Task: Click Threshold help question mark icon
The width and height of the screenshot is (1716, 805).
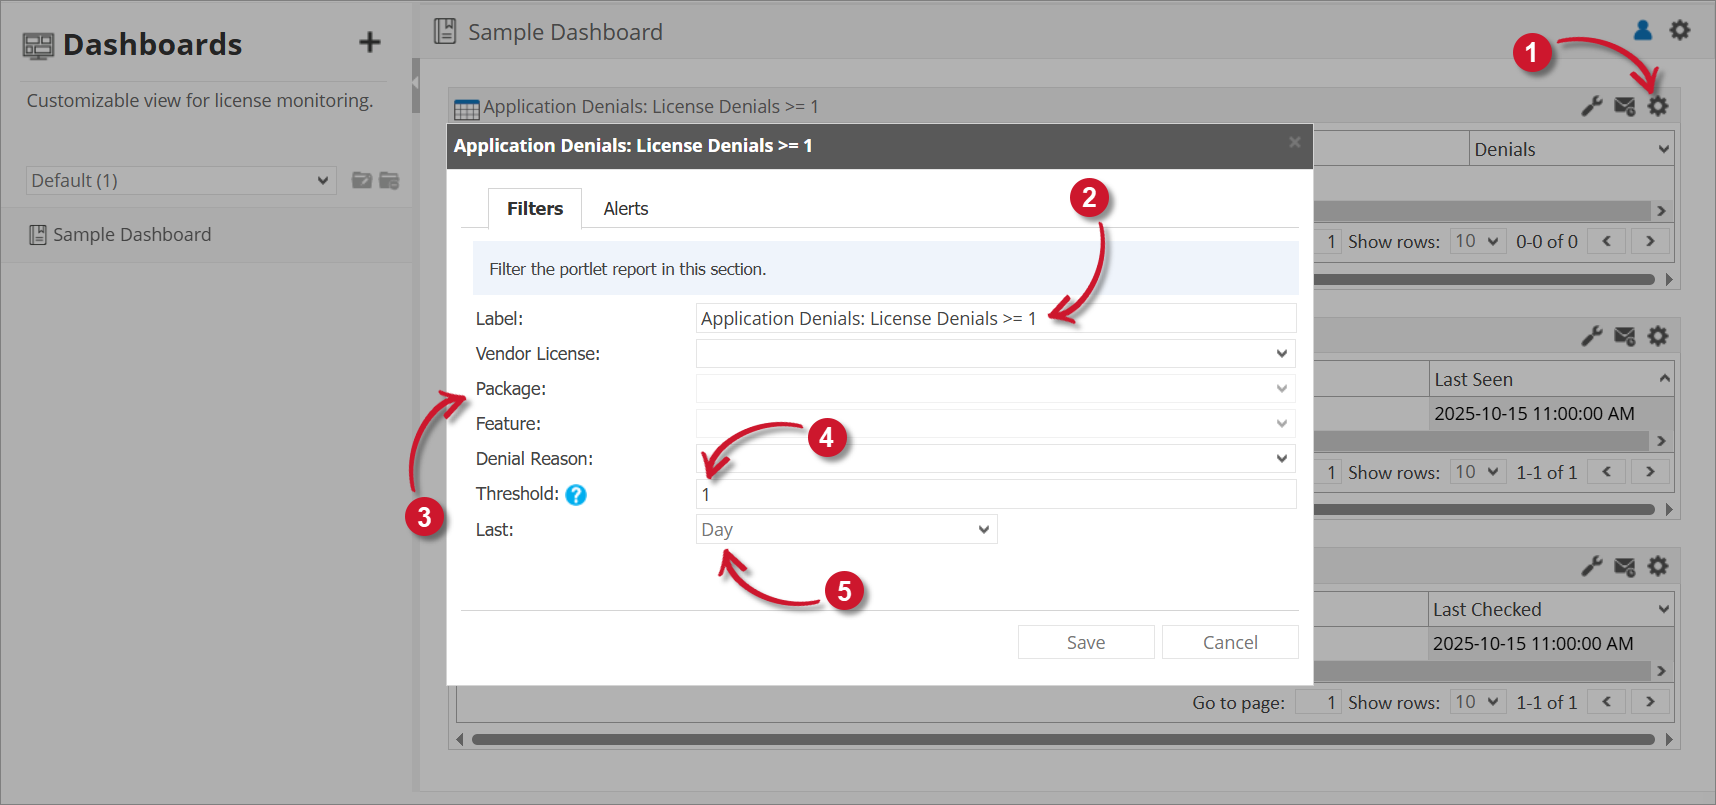Action: (x=576, y=495)
